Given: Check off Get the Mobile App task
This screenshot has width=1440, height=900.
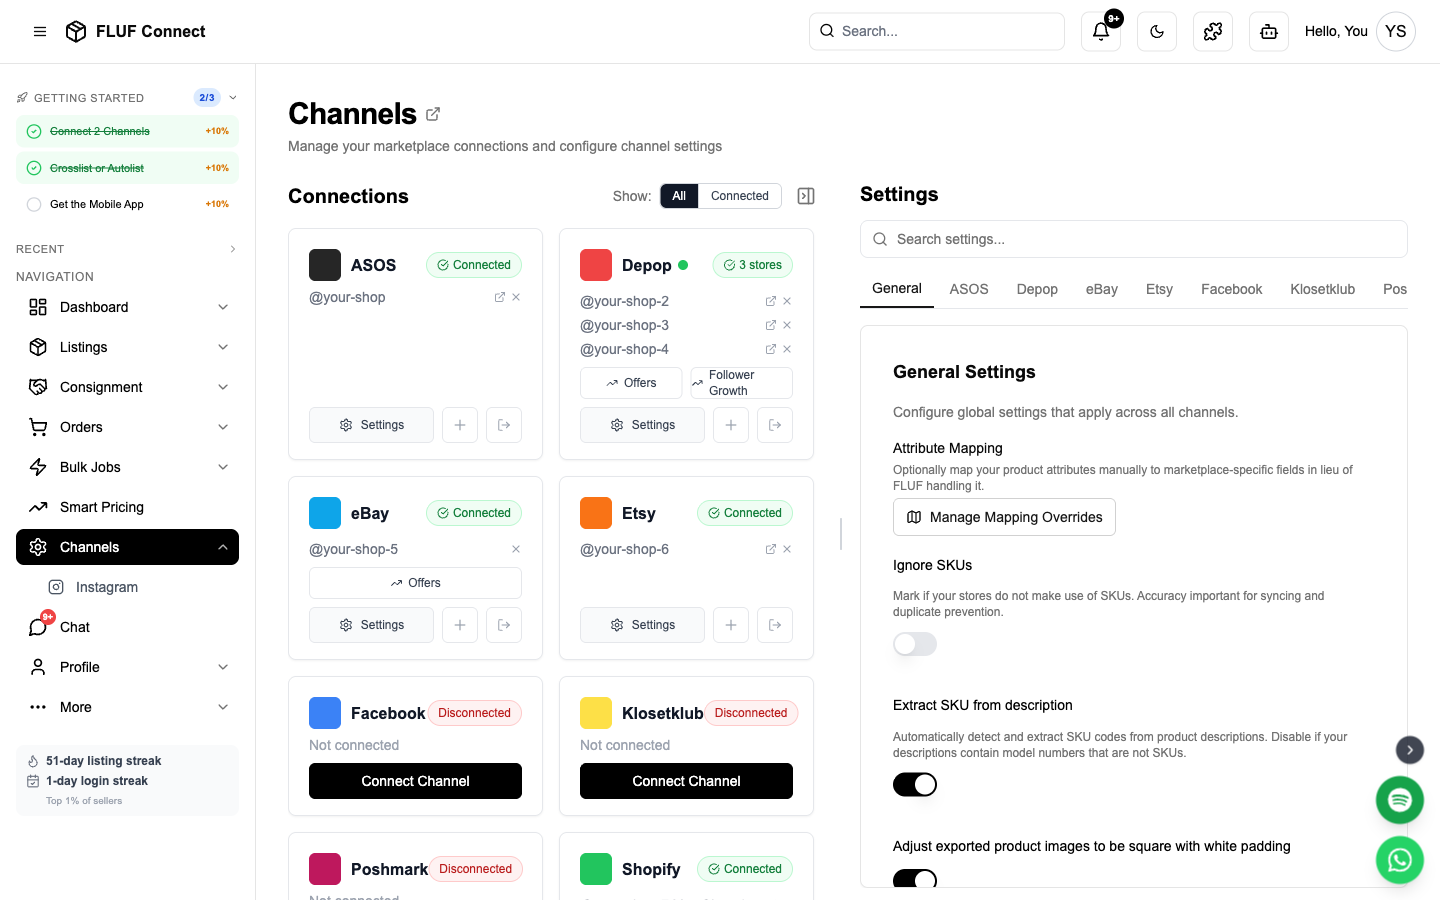Looking at the screenshot, I should click(x=34, y=204).
